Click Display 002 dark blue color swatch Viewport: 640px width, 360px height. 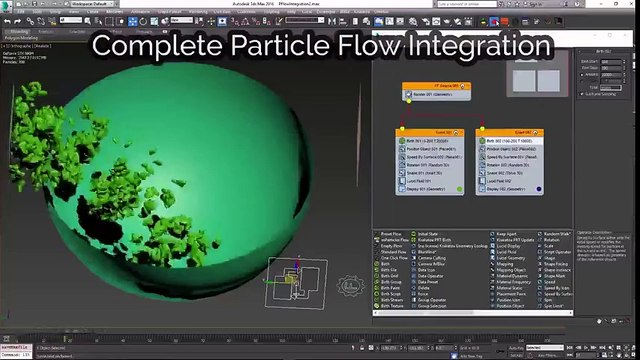(539, 189)
